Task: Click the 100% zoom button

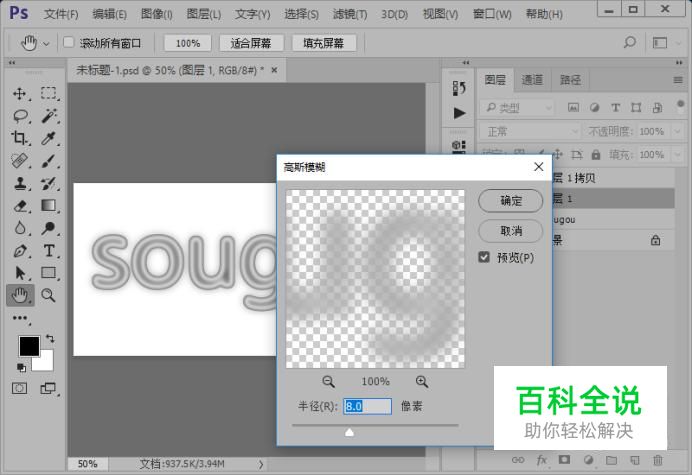Action: tap(188, 43)
